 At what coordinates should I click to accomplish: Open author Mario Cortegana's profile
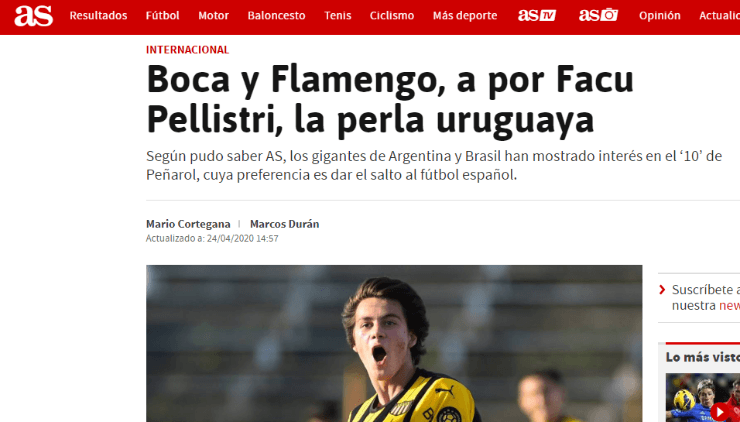188,224
